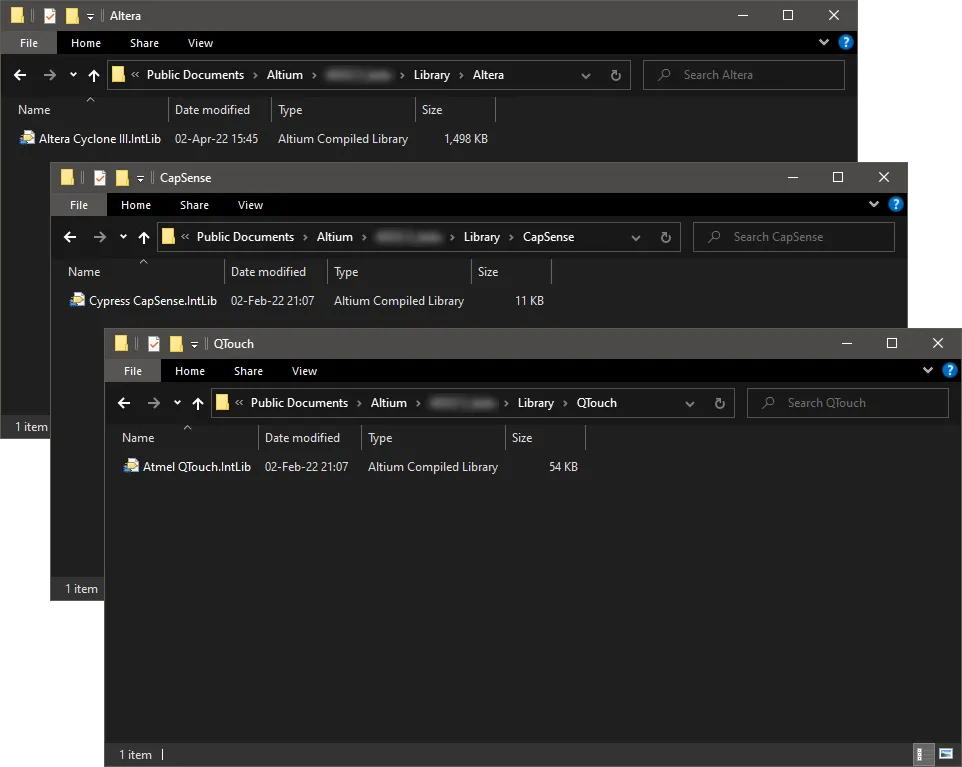Click the 54 KB size value

click(563, 466)
